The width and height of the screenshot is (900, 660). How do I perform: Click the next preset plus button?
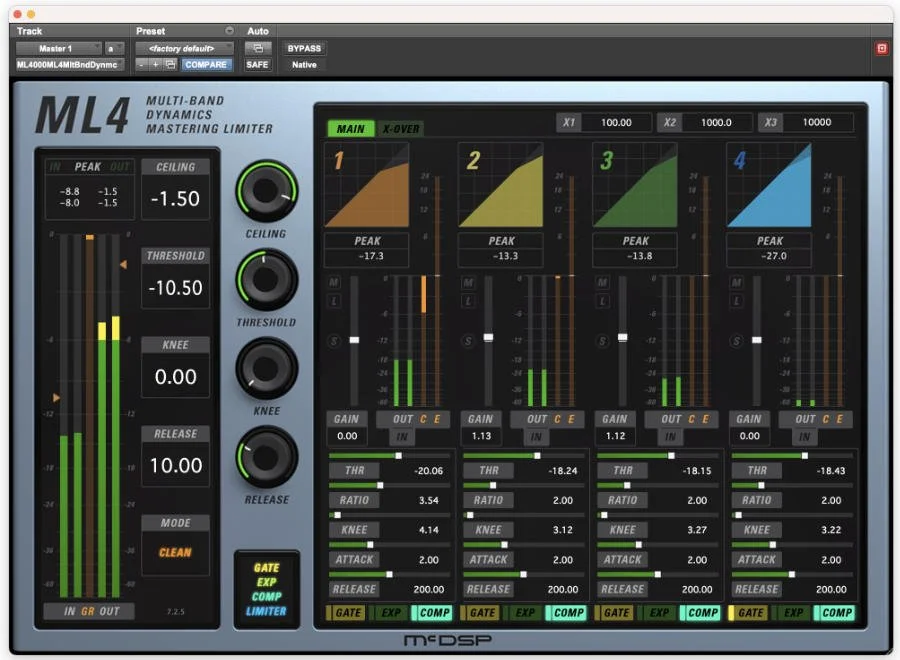click(155, 65)
